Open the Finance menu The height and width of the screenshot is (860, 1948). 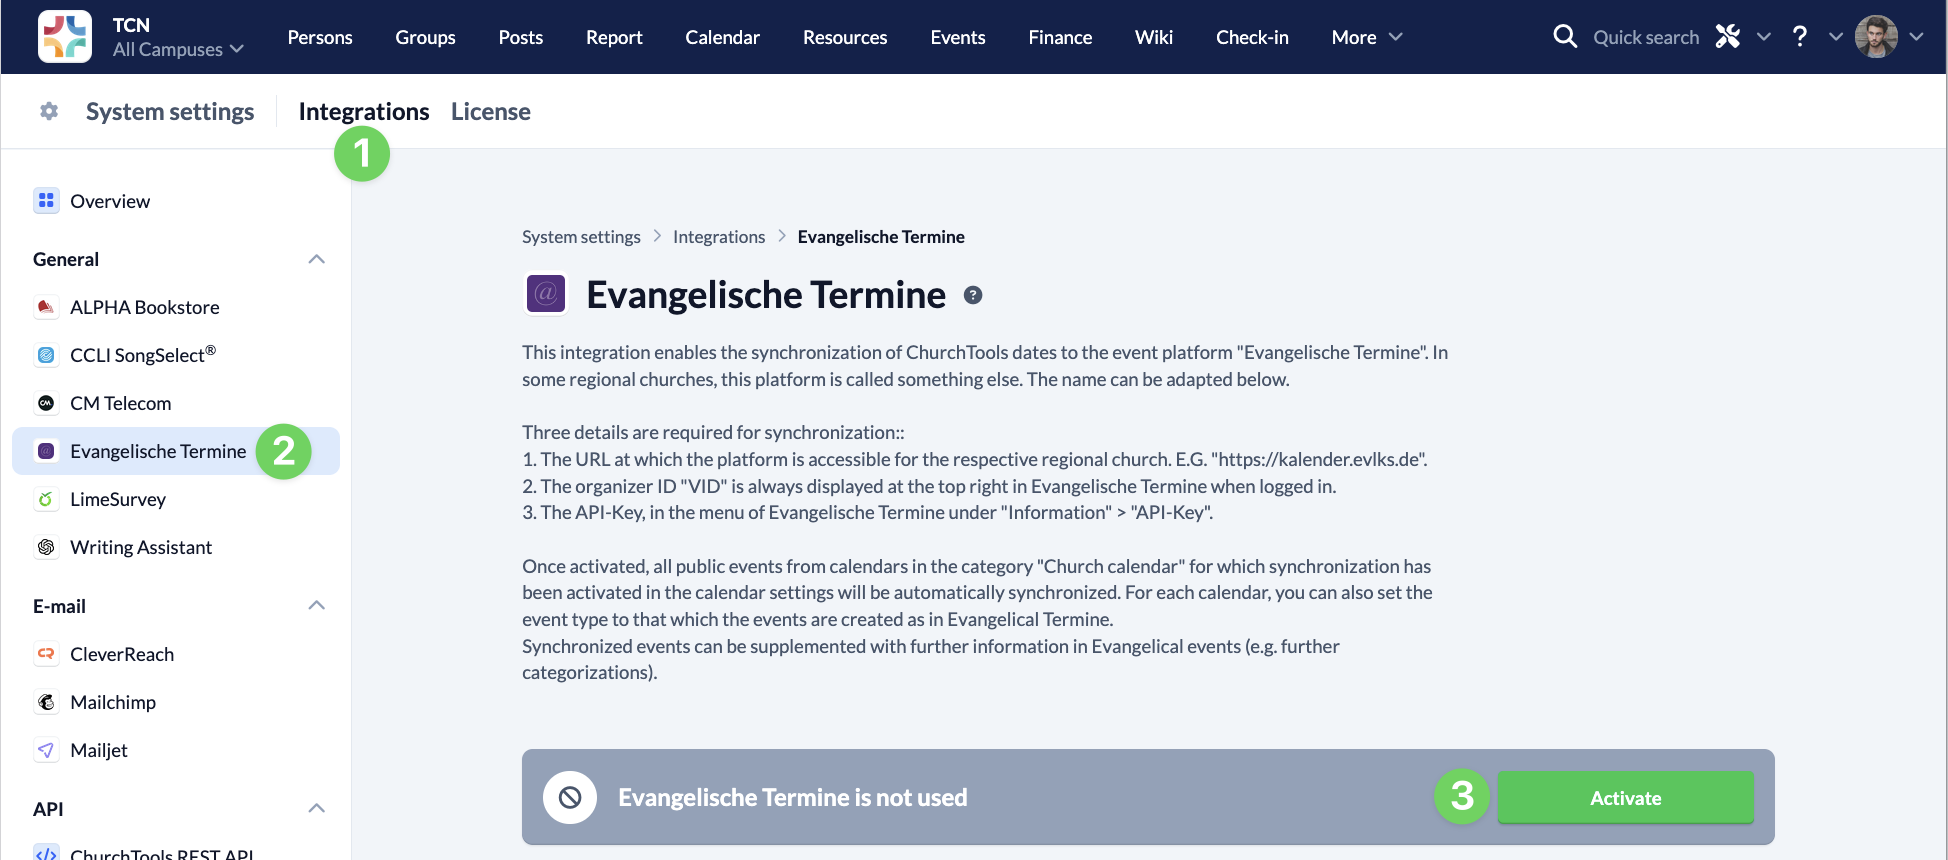point(1060,37)
